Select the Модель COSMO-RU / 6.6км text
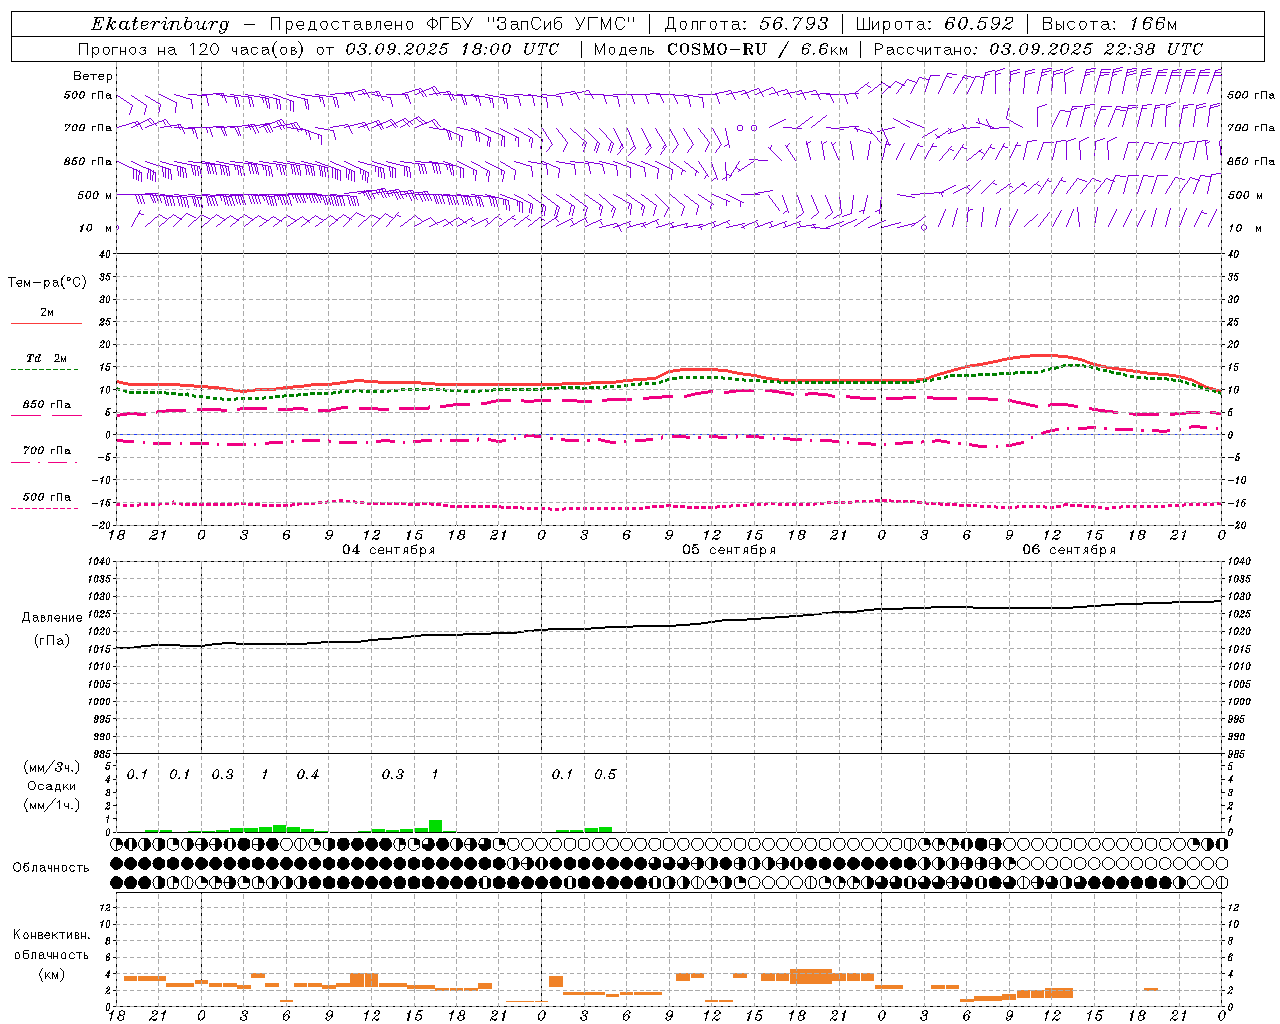The width and height of the screenshot is (1280, 1024). [x=721, y=49]
